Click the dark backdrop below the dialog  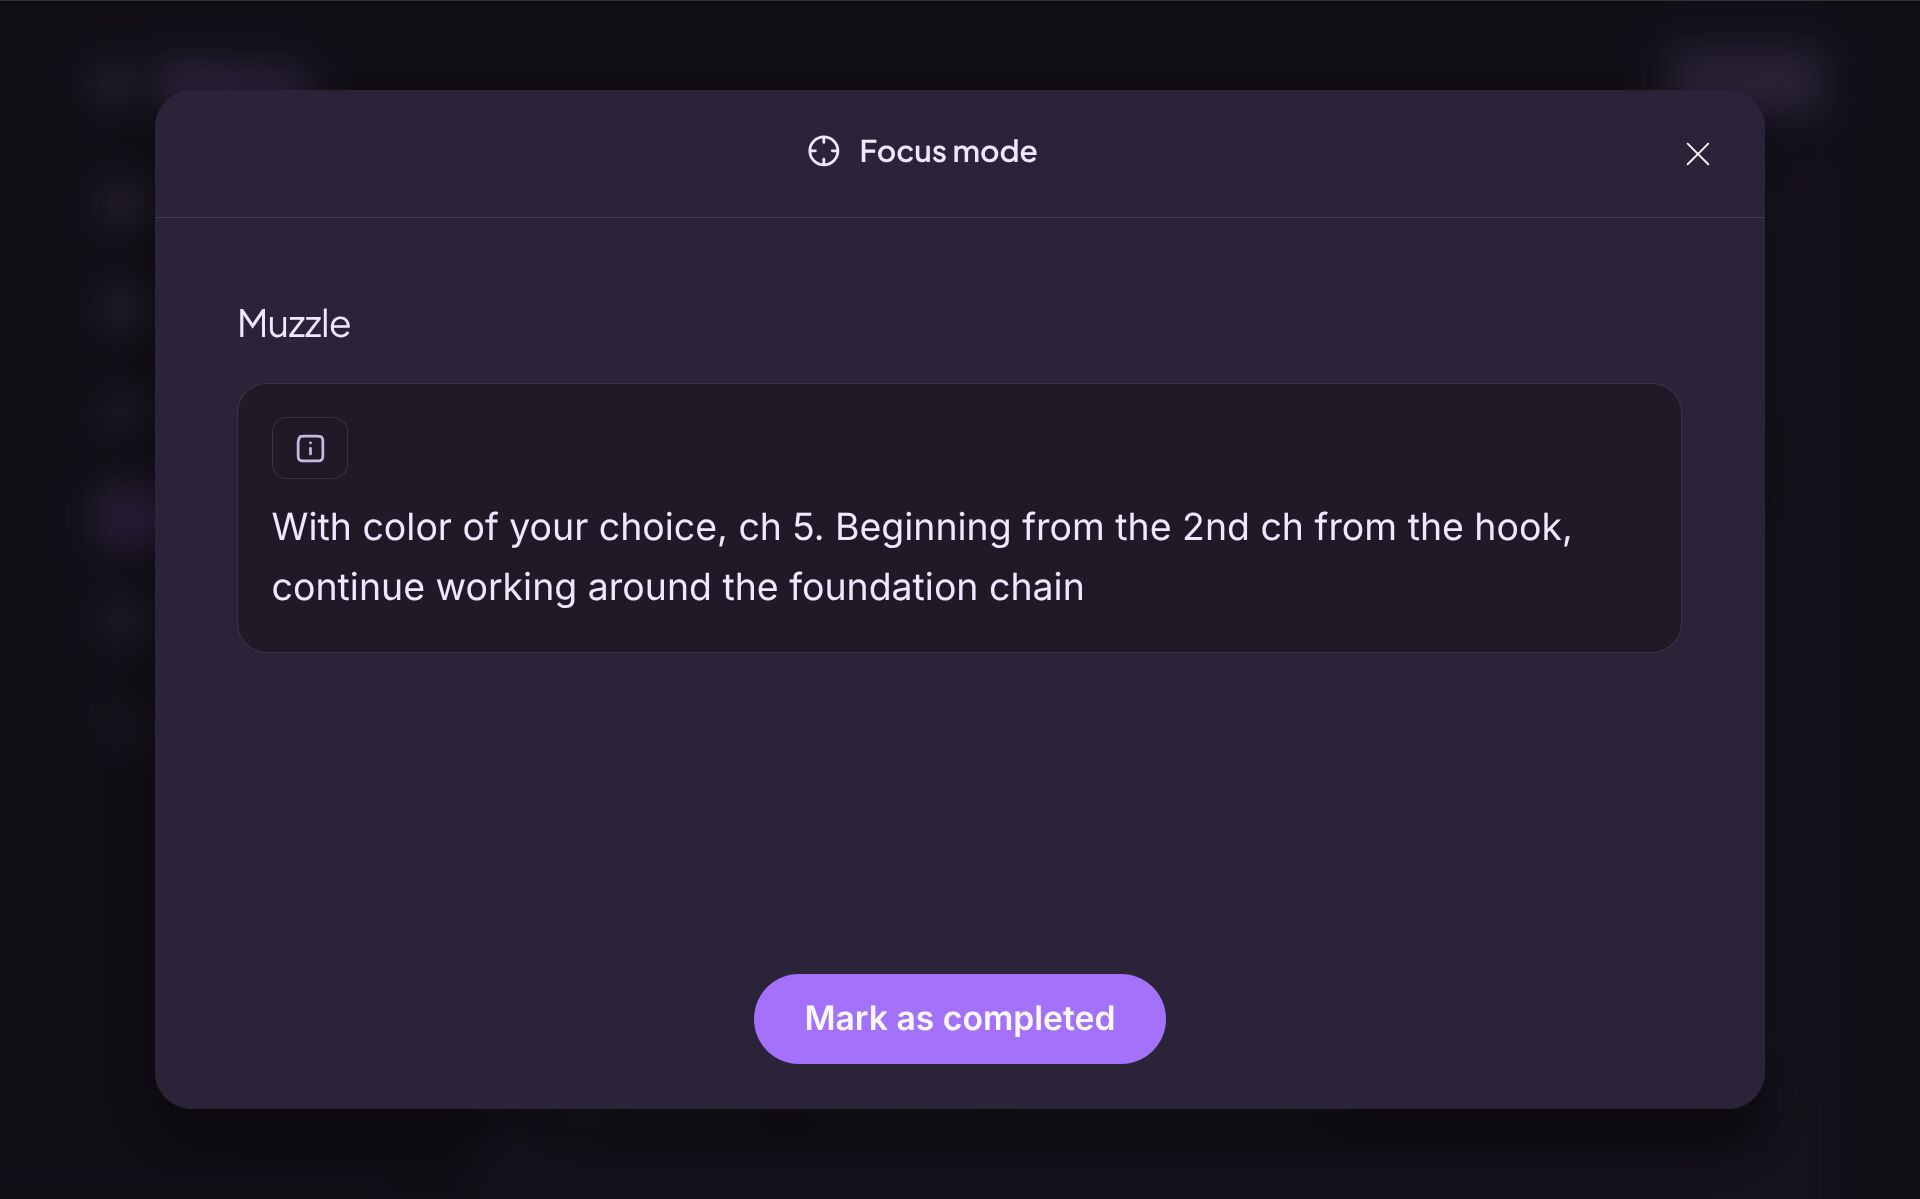(x=959, y=1154)
